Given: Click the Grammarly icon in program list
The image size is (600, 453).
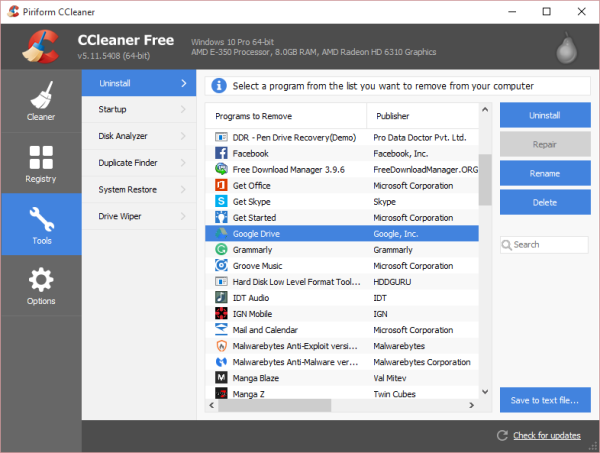Looking at the screenshot, I should click(x=221, y=249).
